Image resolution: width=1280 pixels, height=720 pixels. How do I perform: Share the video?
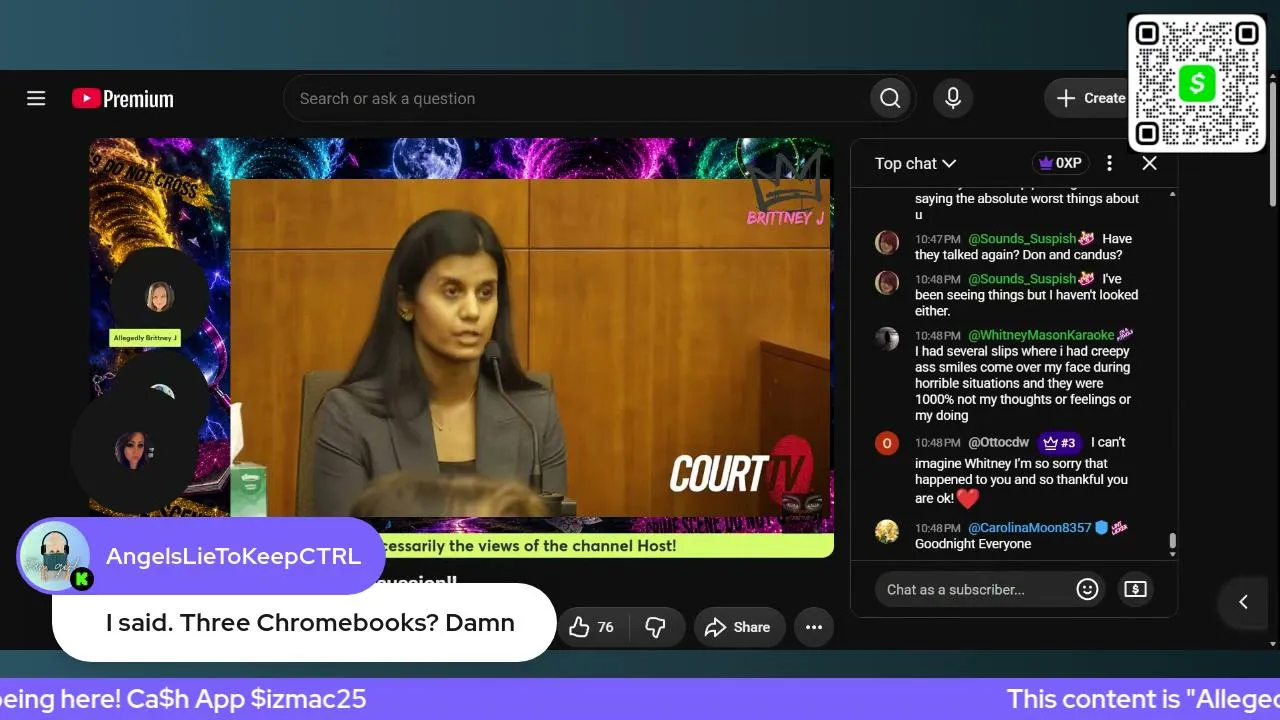tap(738, 627)
